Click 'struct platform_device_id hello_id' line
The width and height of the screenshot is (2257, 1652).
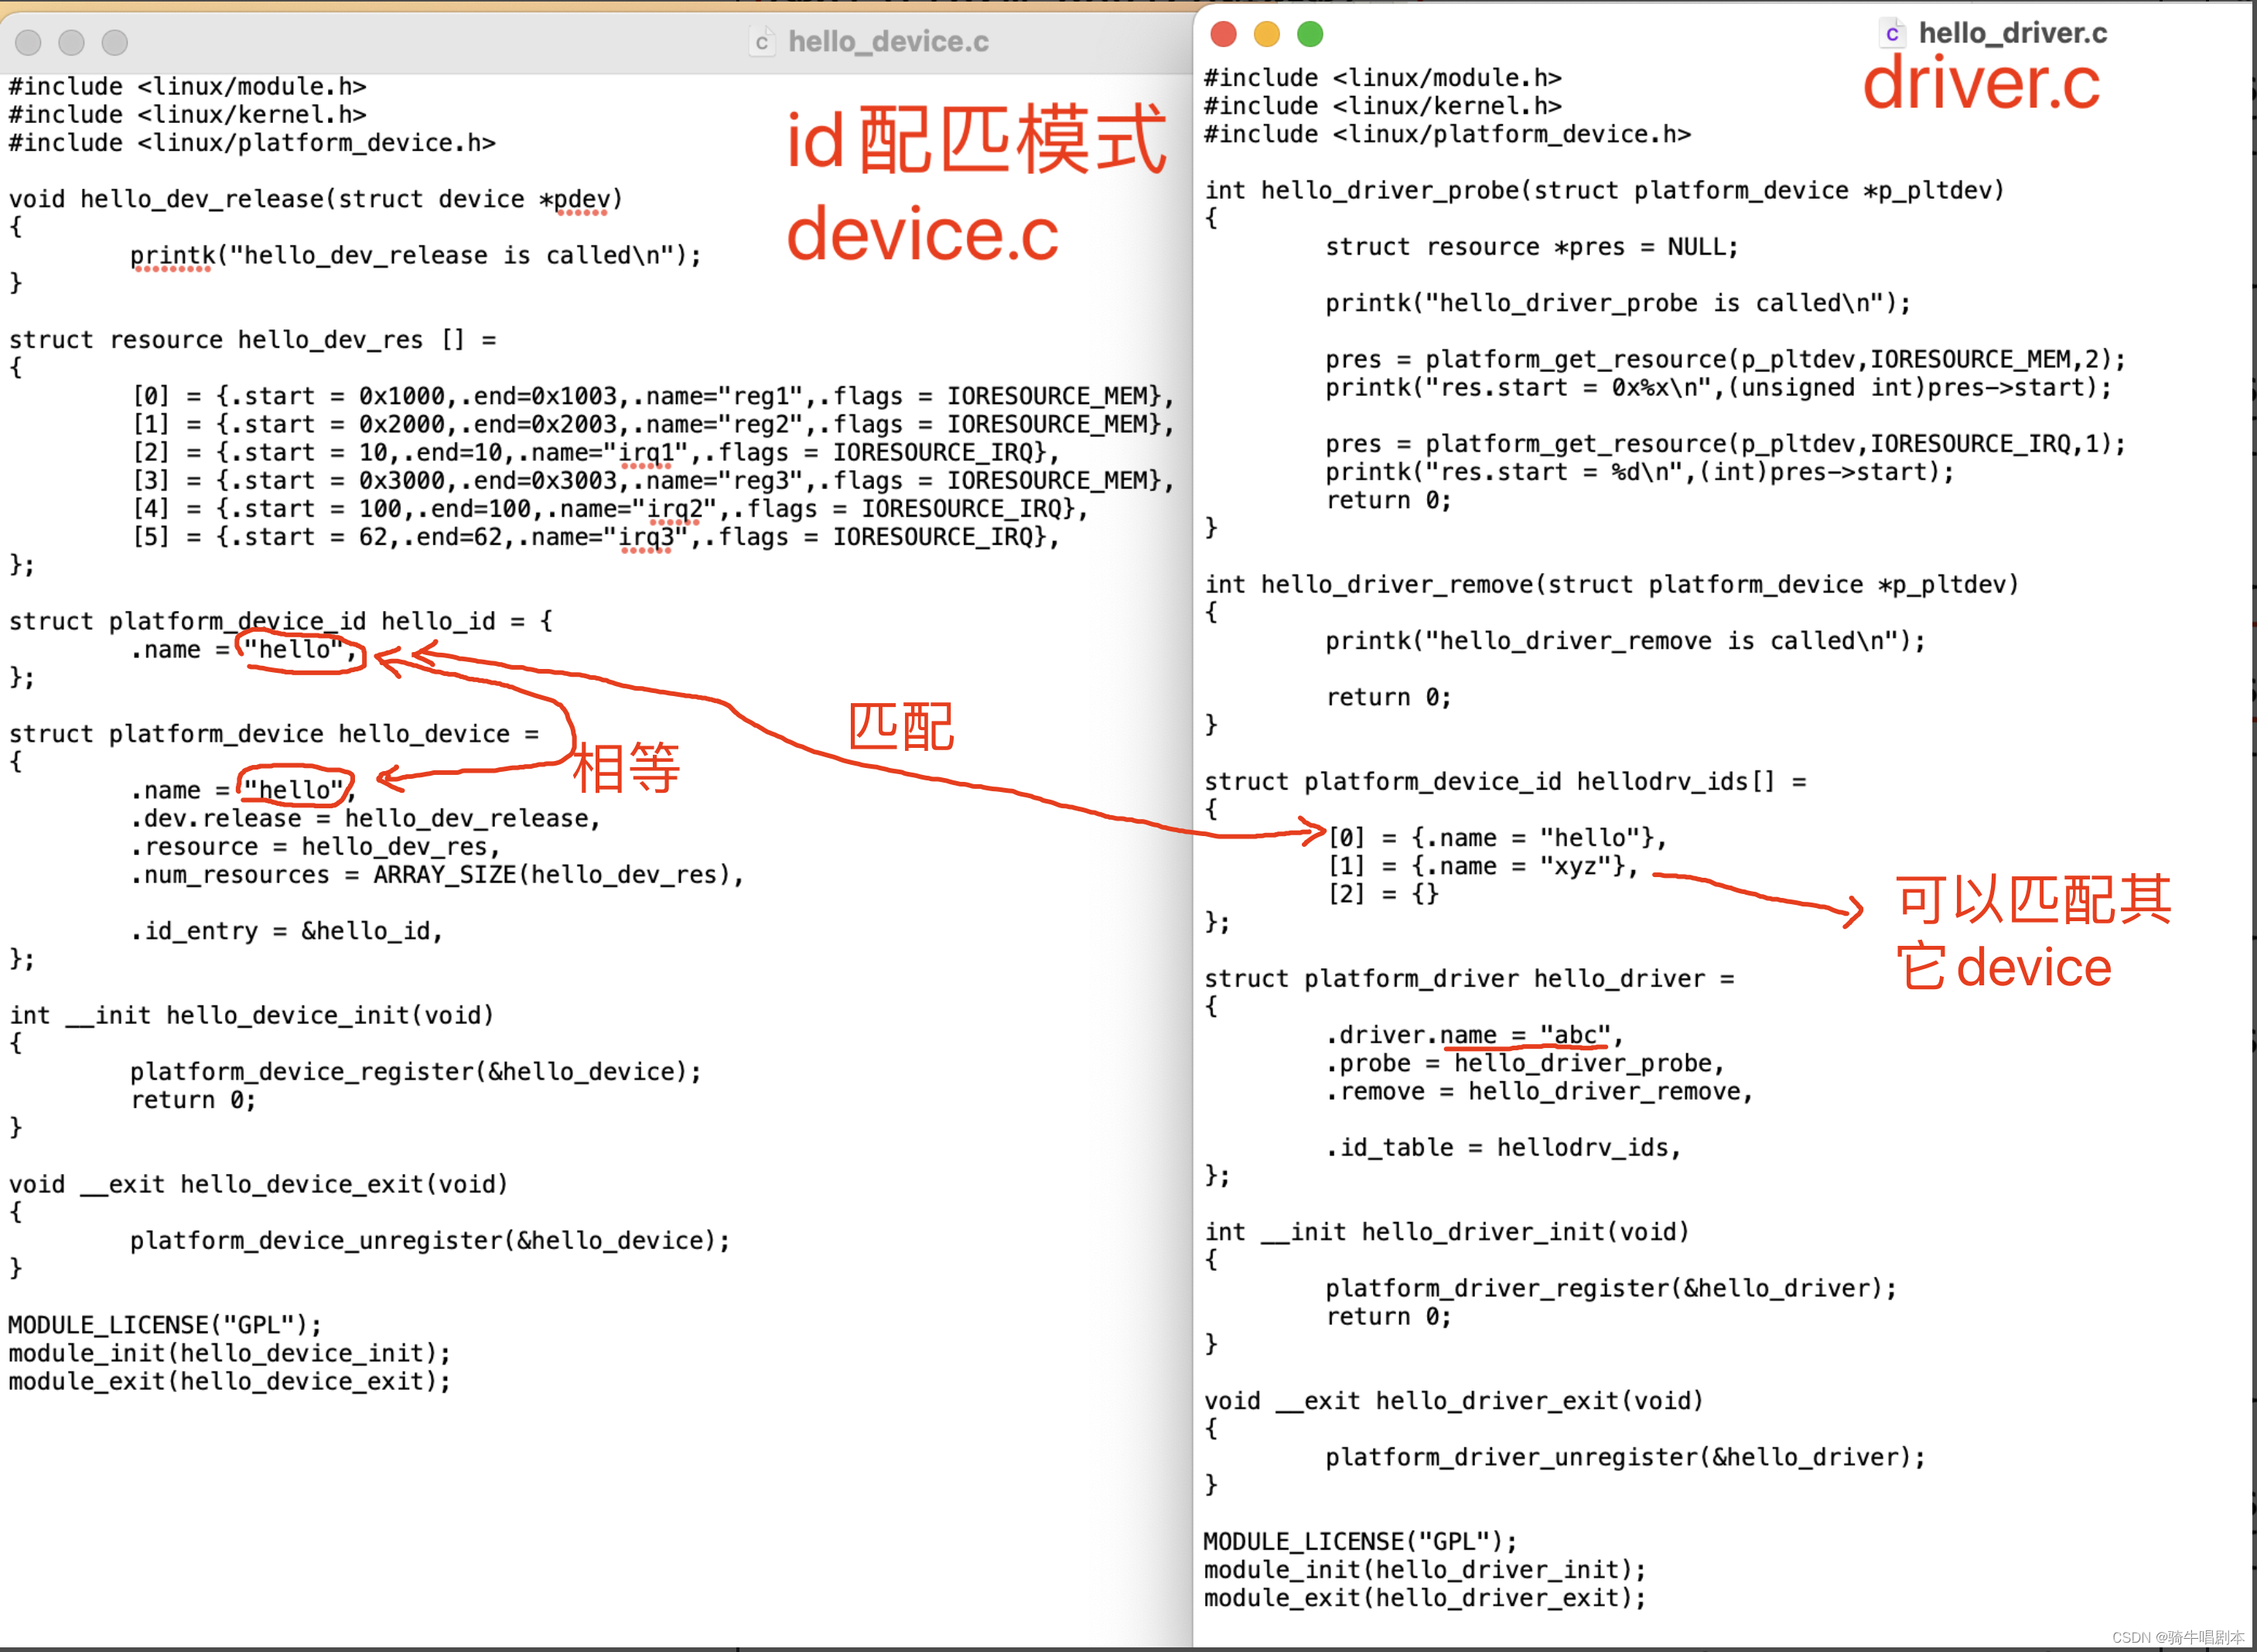(x=280, y=621)
